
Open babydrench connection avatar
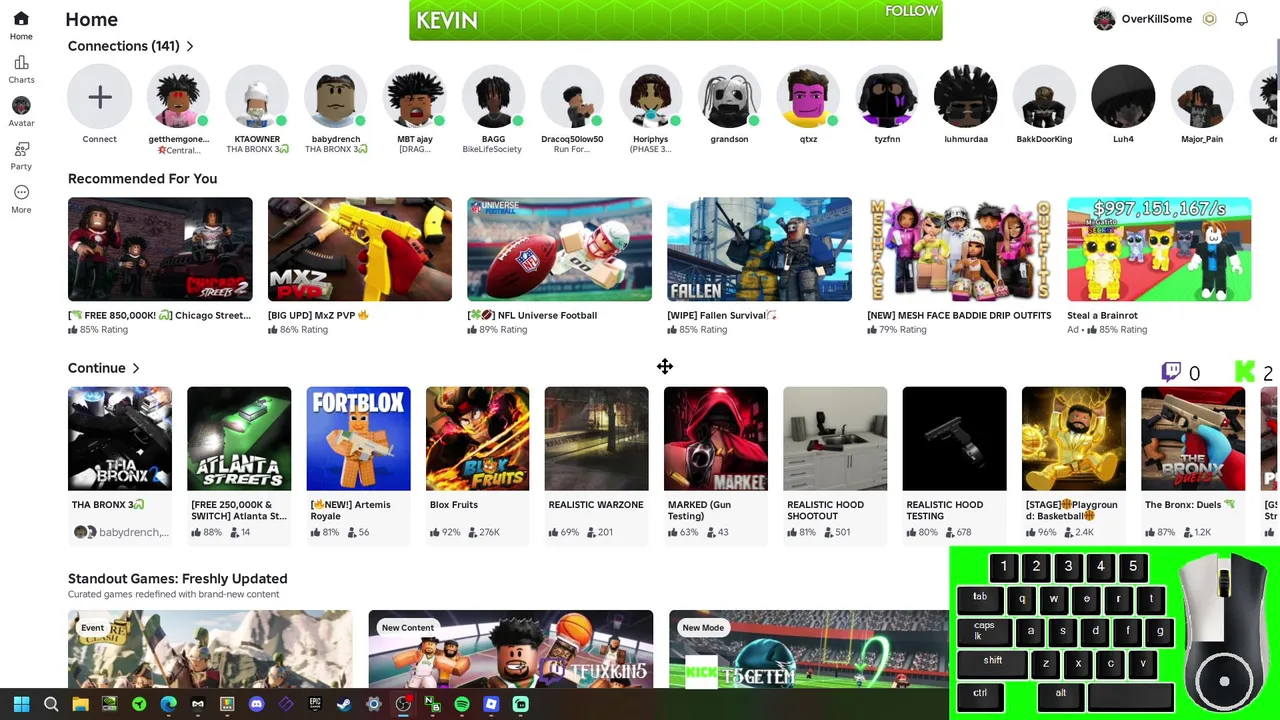pyautogui.click(x=335, y=97)
